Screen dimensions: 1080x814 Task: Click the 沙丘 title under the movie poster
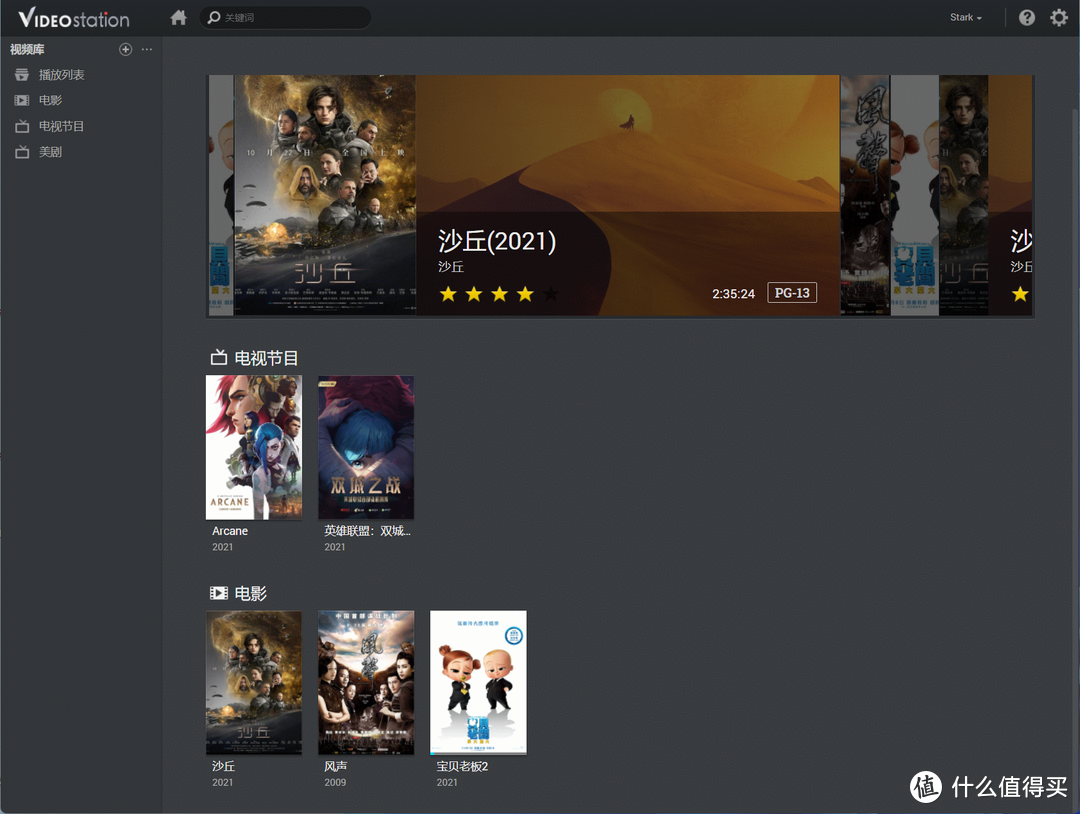[x=223, y=766]
